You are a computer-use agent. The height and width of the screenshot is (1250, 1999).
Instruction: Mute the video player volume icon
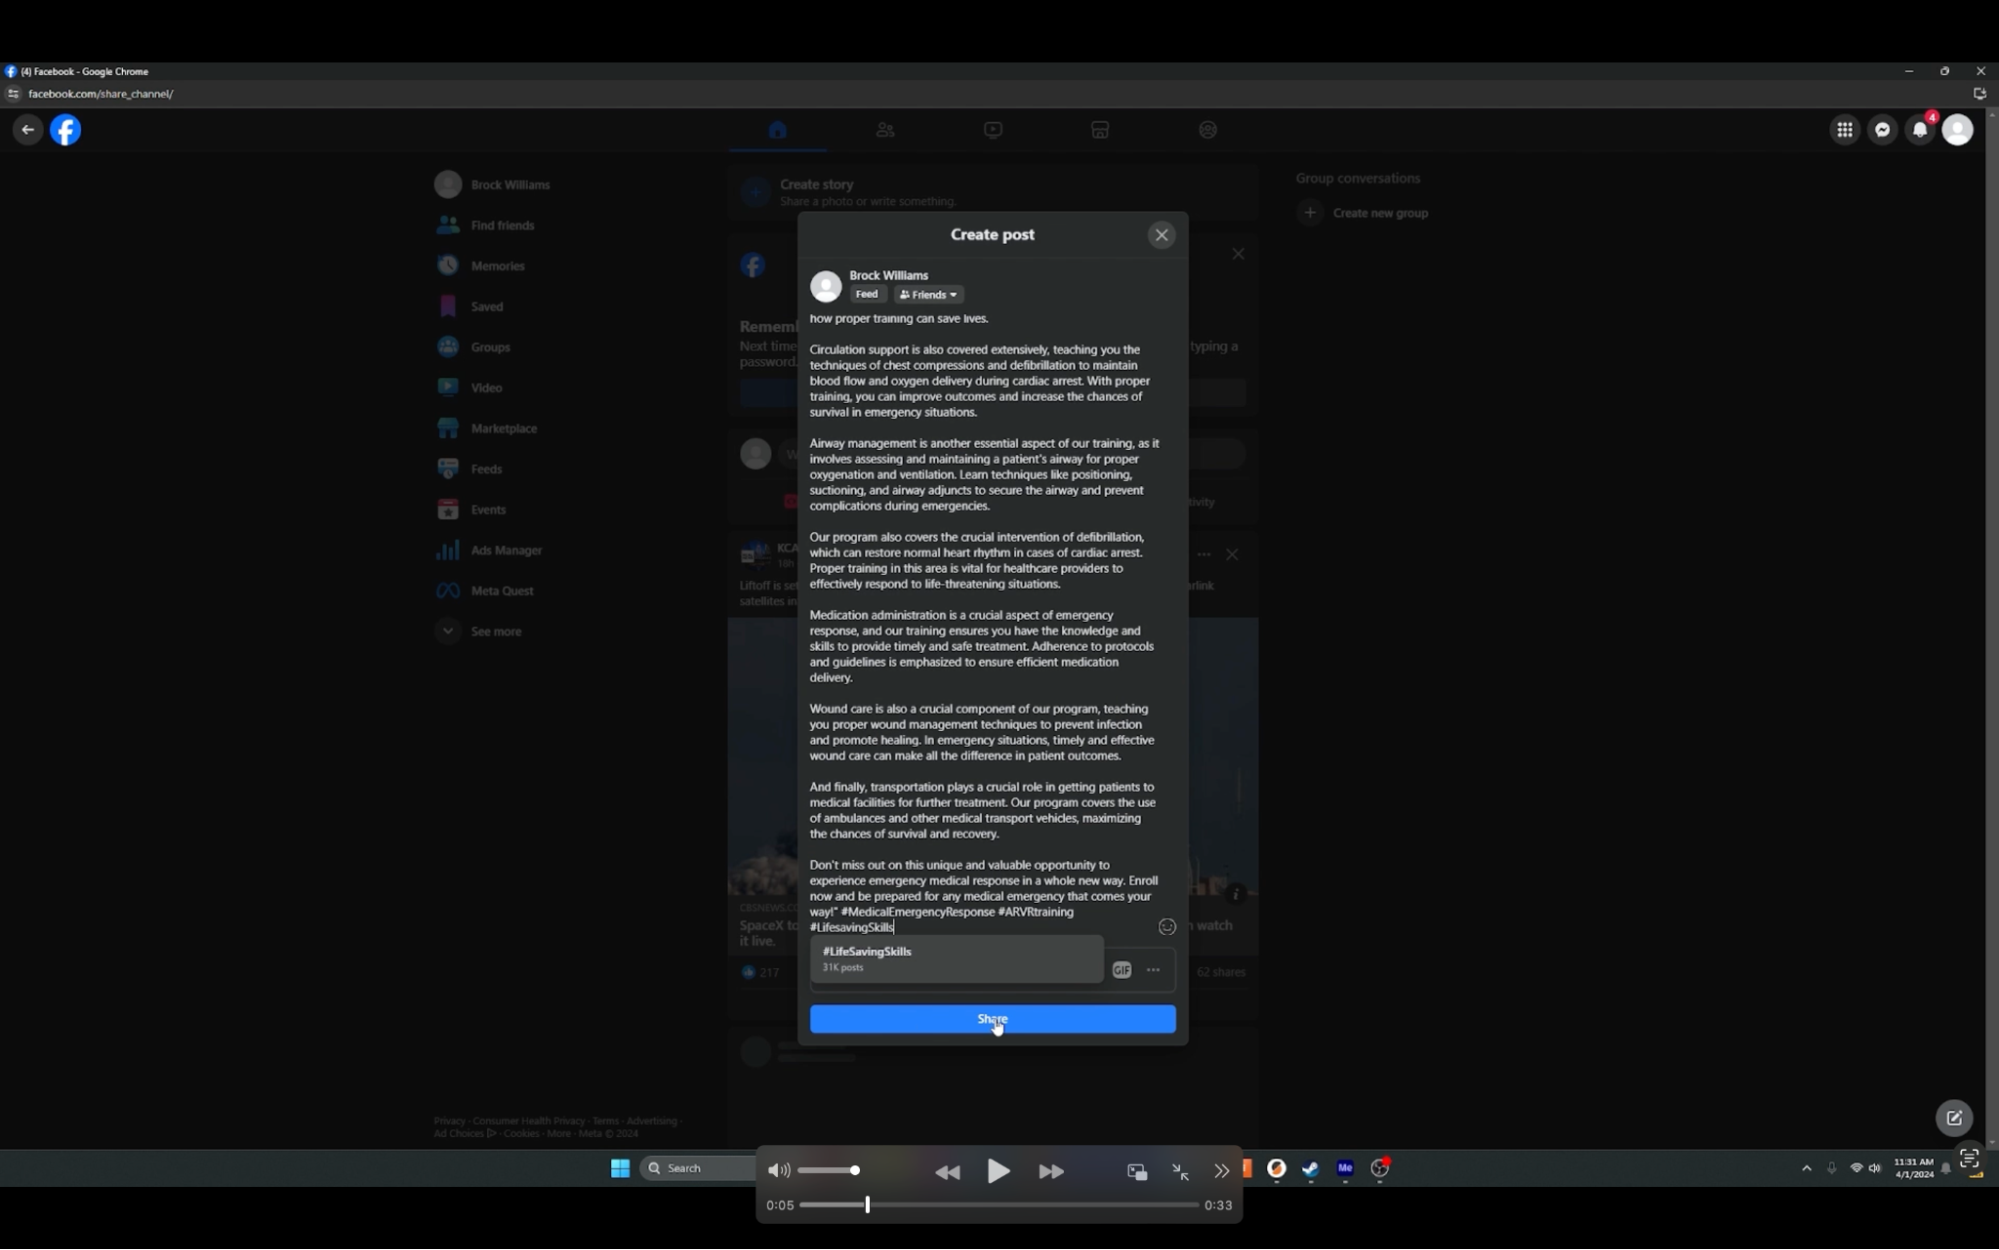point(779,1171)
